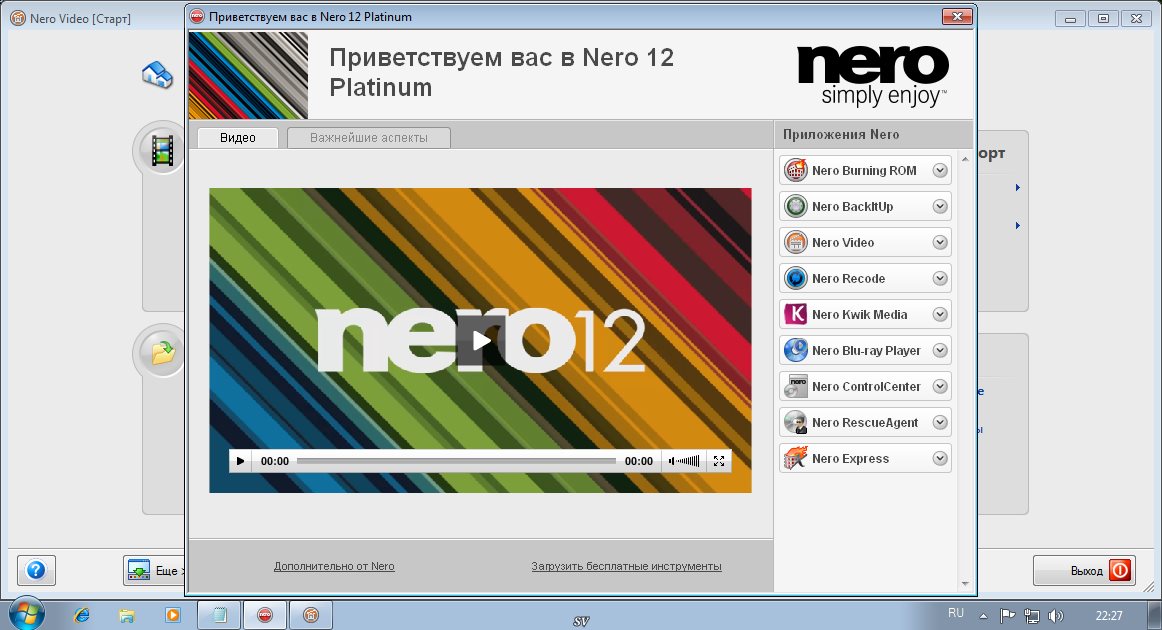
Task: Click the notepad item in the taskbar
Action: (x=219, y=615)
